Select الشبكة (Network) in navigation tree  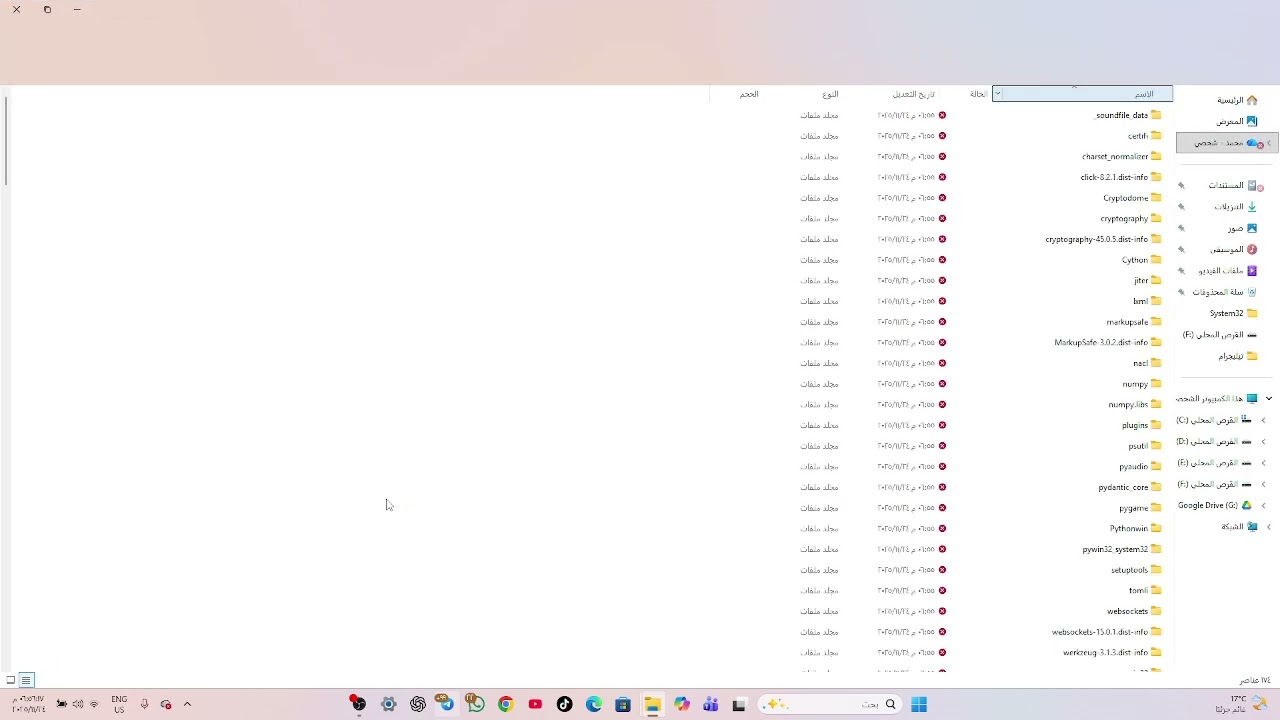pos(1240,526)
